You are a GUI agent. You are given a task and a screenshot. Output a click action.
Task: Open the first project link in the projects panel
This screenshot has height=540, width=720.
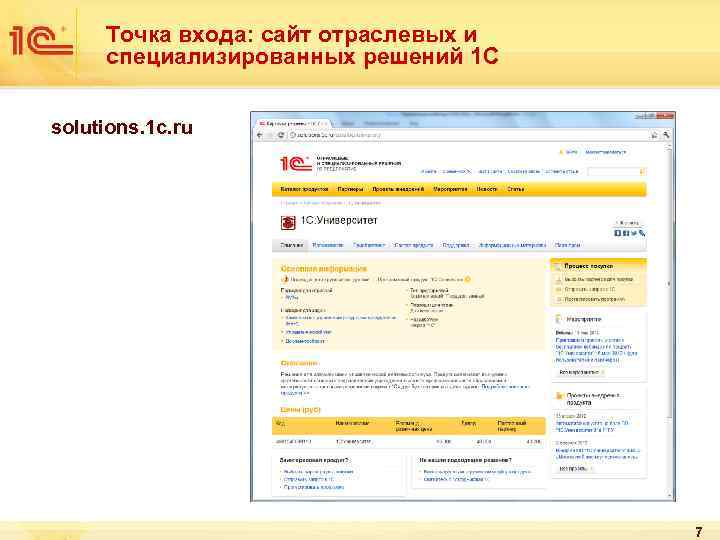pyautogui.click(x=592, y=426)
